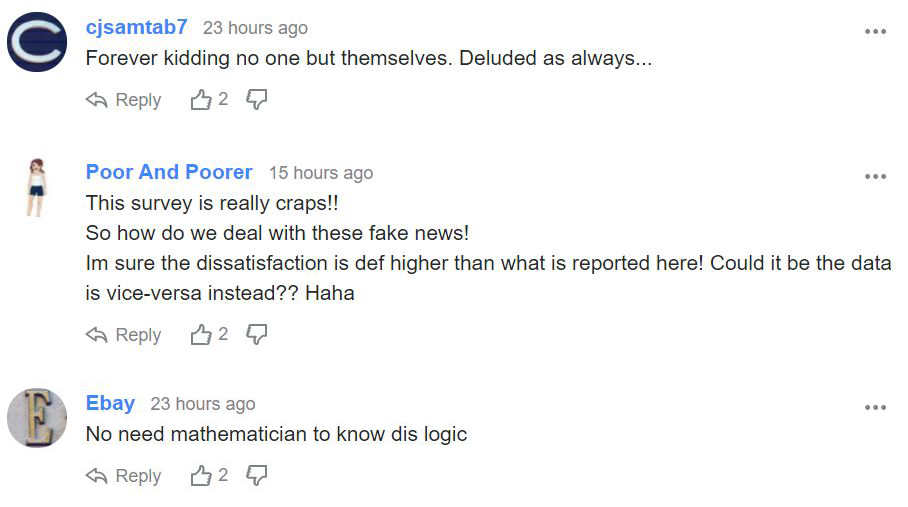Dislike cjsamtab7's comment with thumbs down

[257, 100]
